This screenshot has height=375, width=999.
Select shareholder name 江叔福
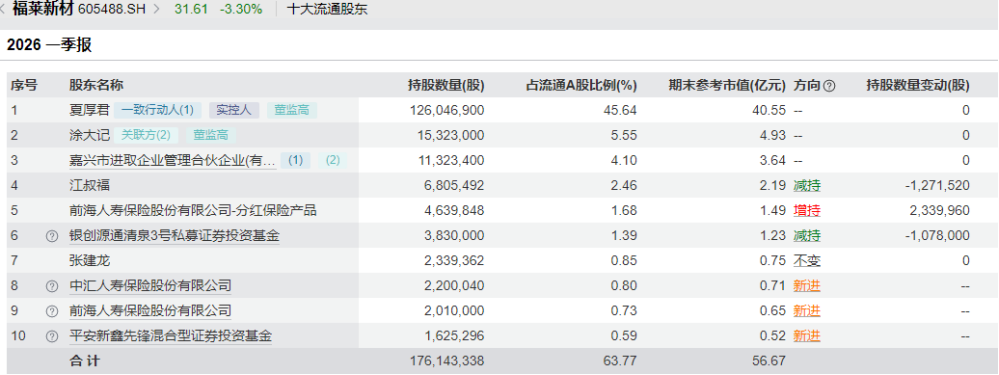tap(89, 186)
